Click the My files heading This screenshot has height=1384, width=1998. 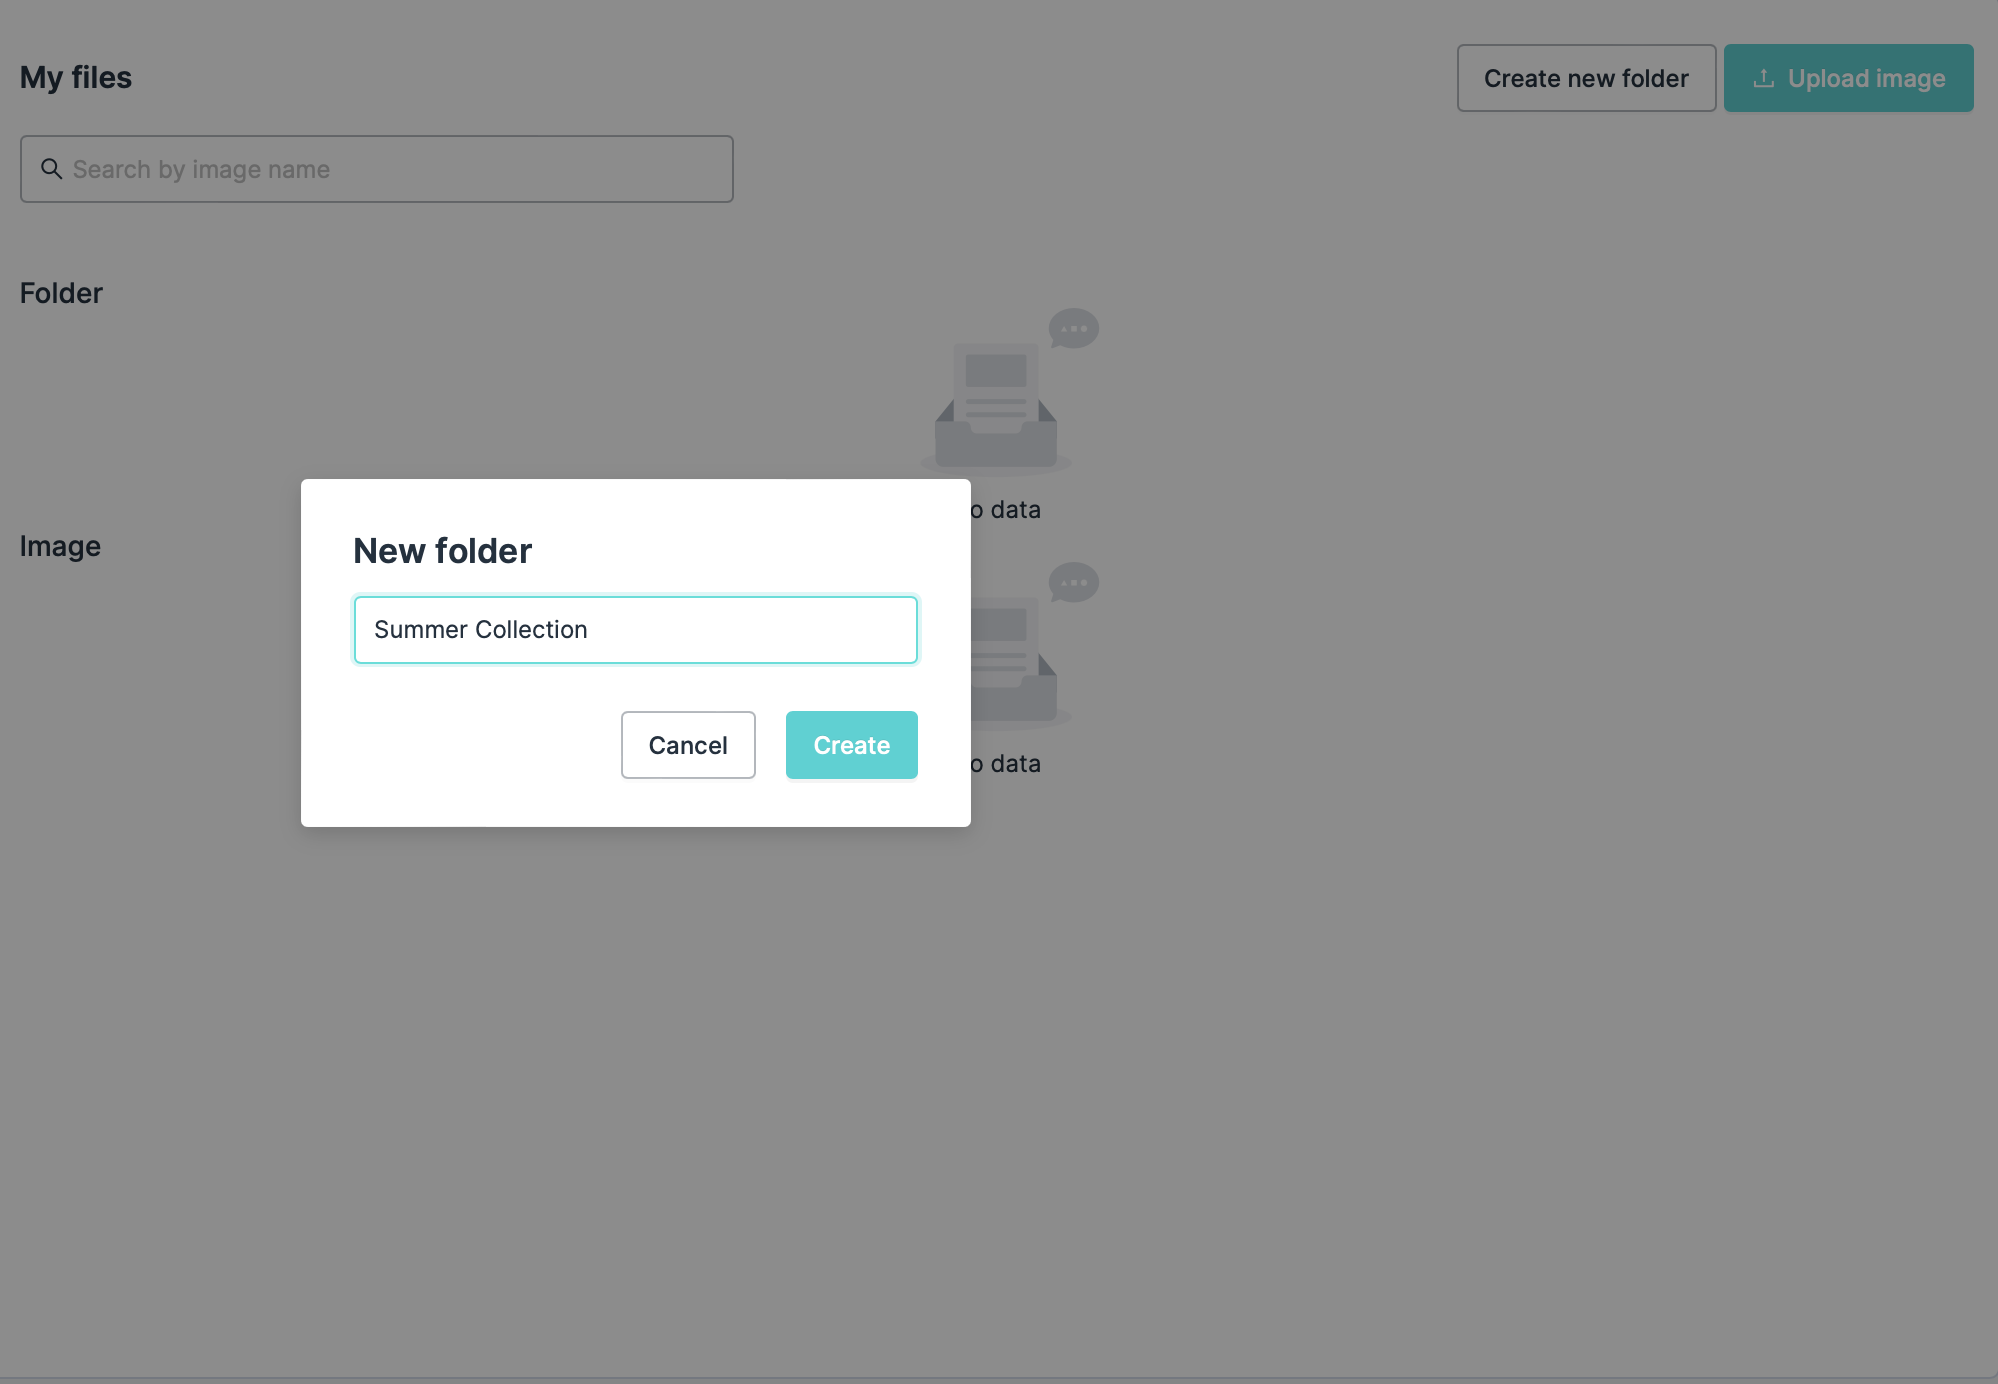tap(76, 77)
